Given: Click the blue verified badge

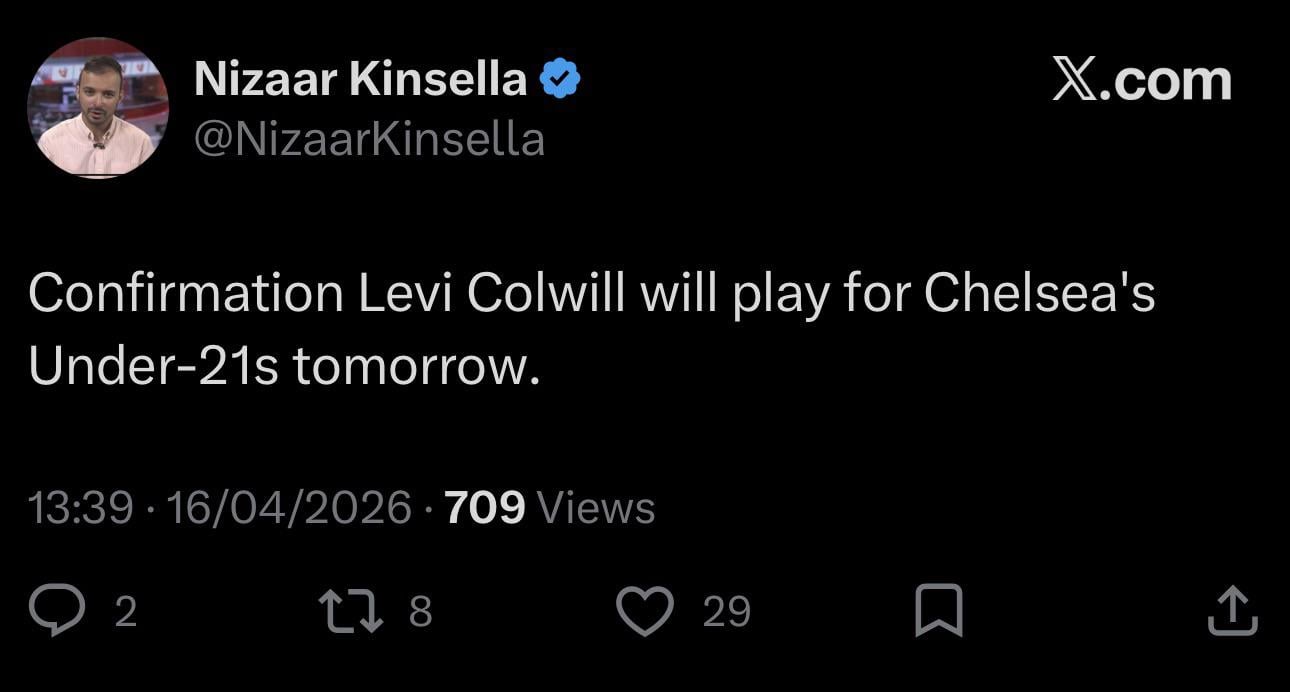Looking at the screenshot, I should coord(560,79).
